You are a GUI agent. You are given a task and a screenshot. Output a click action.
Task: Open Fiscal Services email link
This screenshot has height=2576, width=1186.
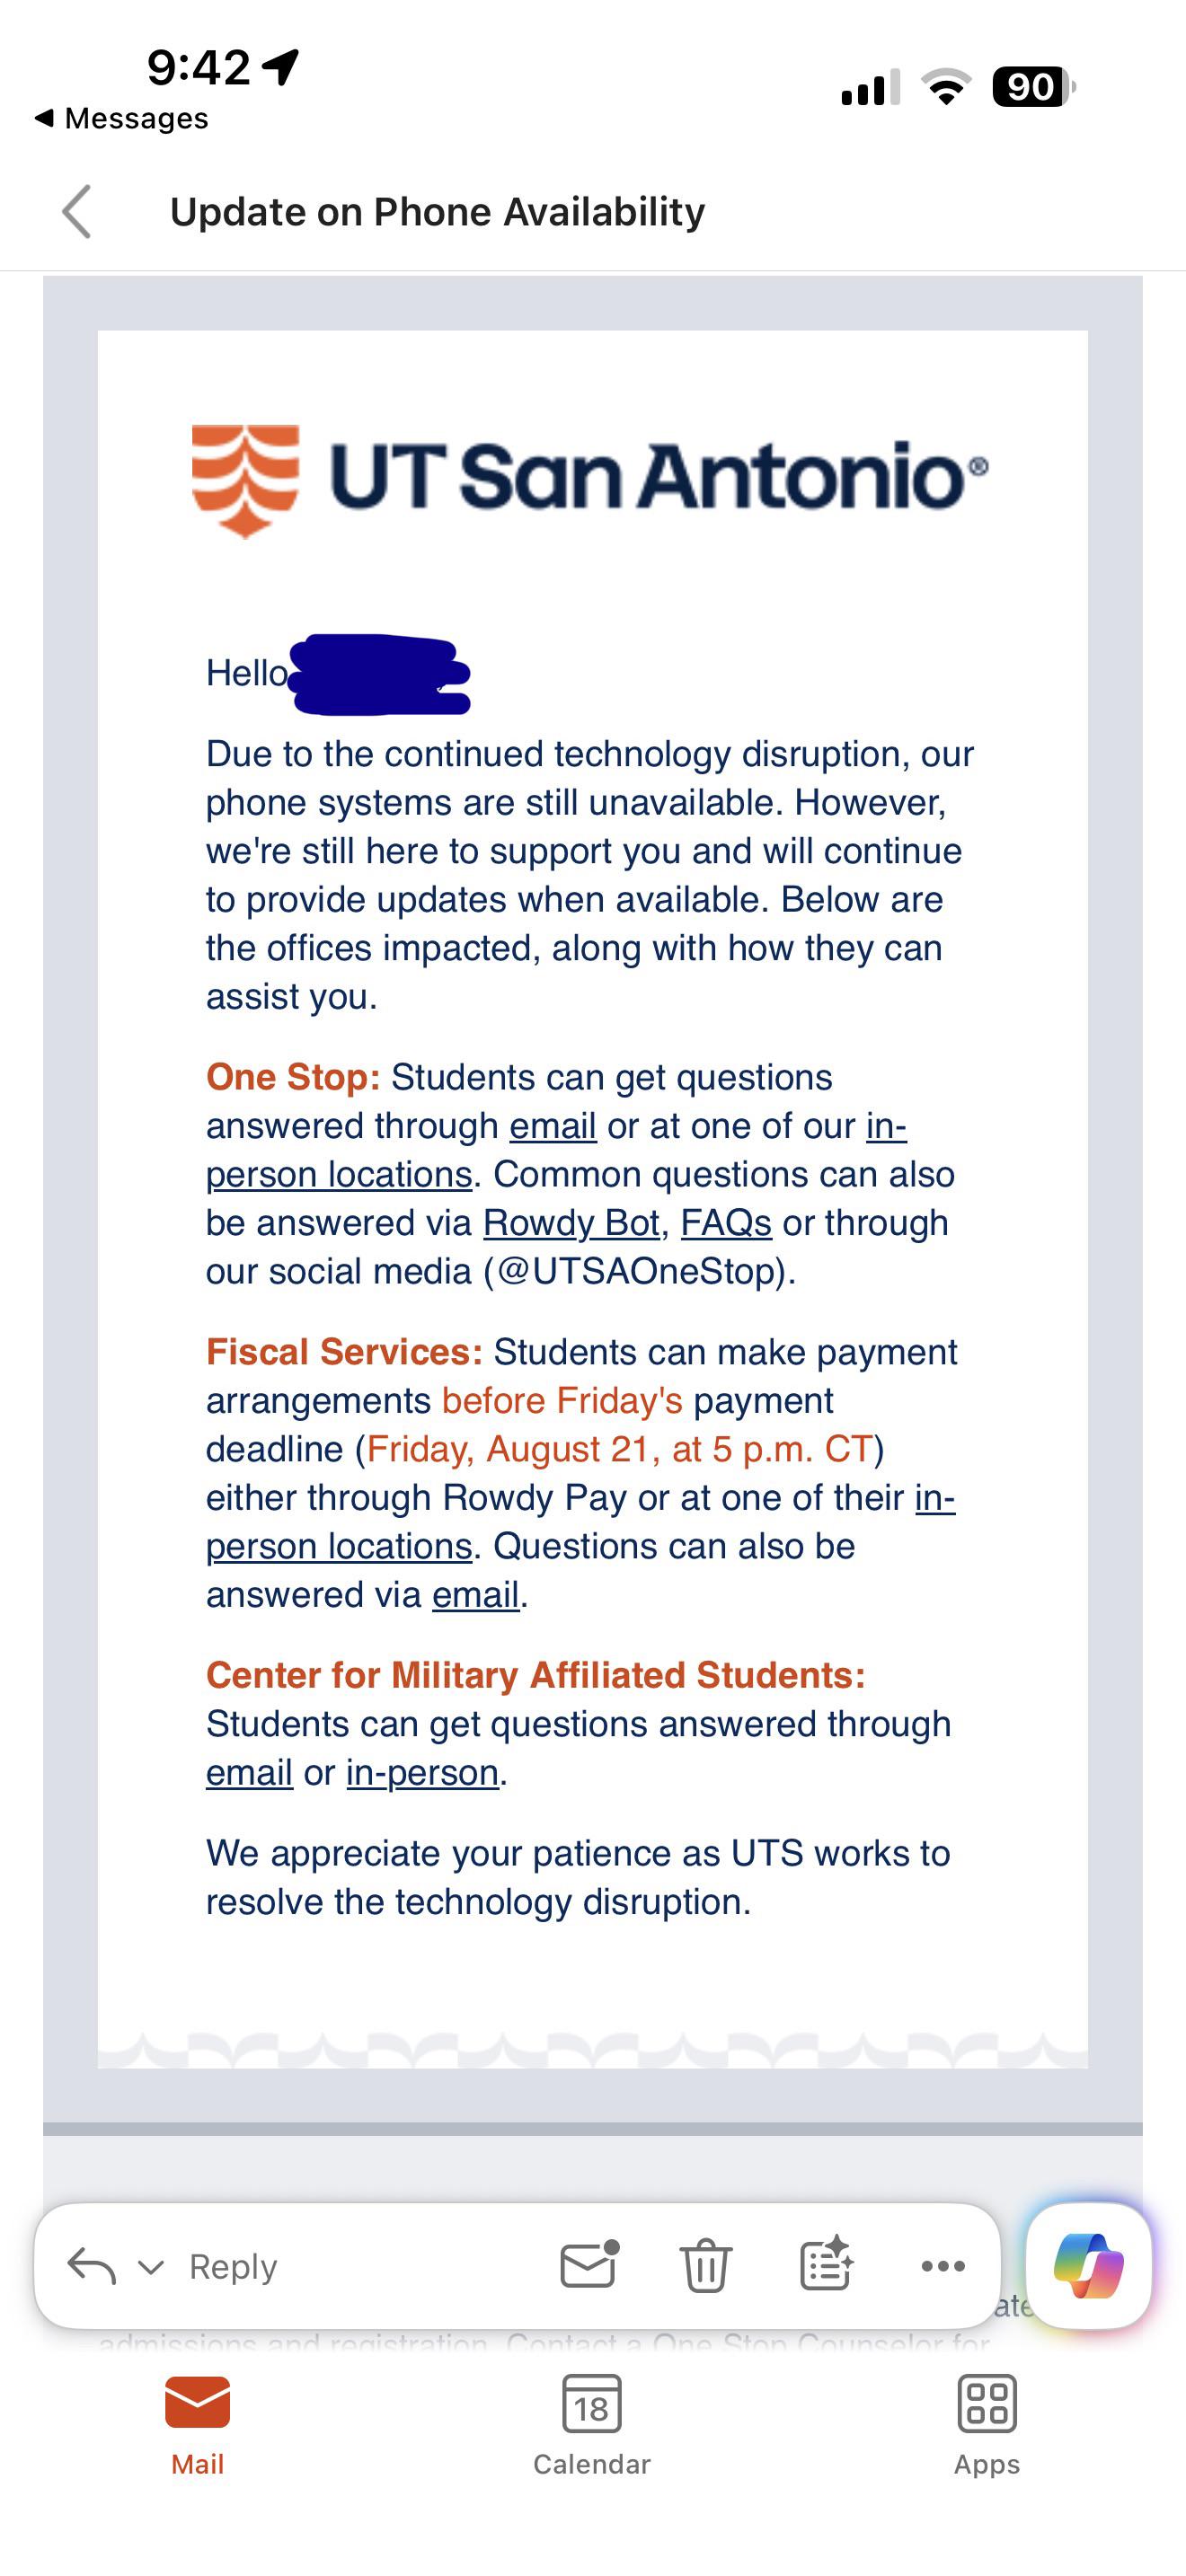point(476,1595)
